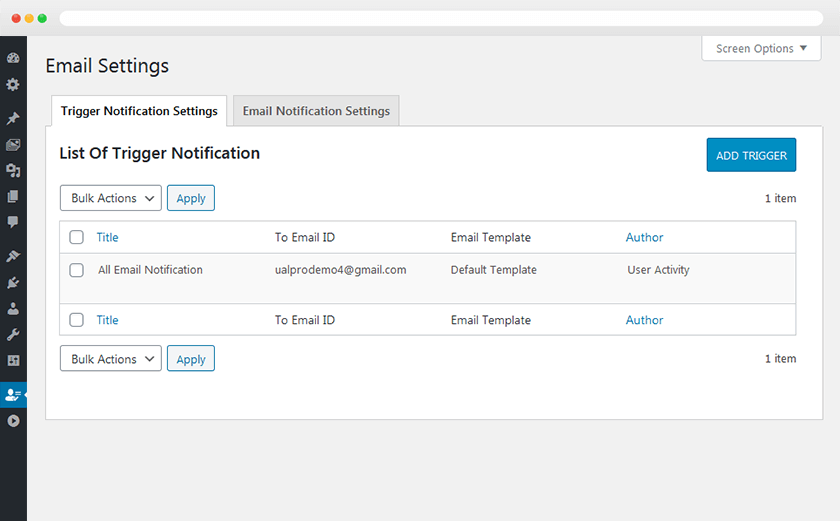Expand the Screen Options panel
This screenshot has width=840, height=521.
761,49
